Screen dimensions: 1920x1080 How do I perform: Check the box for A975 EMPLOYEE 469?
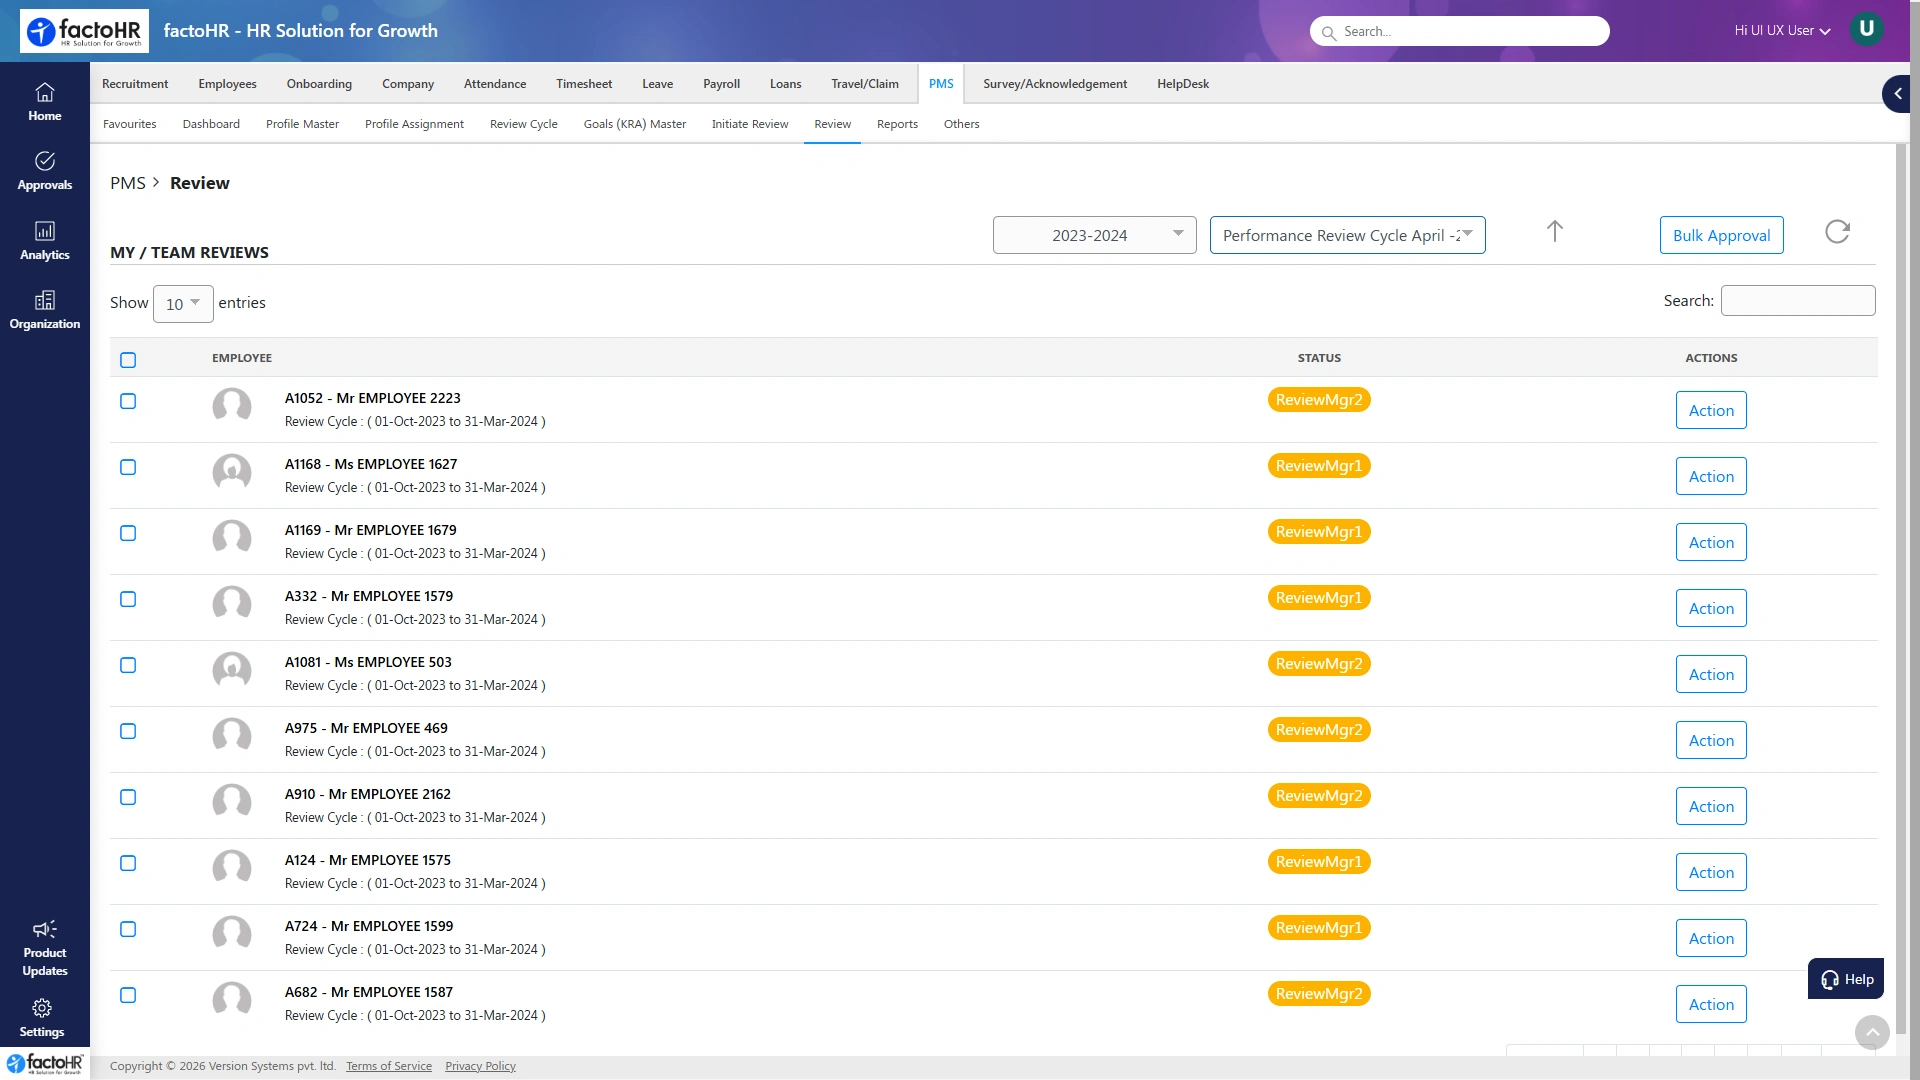[x=128, y=731]
